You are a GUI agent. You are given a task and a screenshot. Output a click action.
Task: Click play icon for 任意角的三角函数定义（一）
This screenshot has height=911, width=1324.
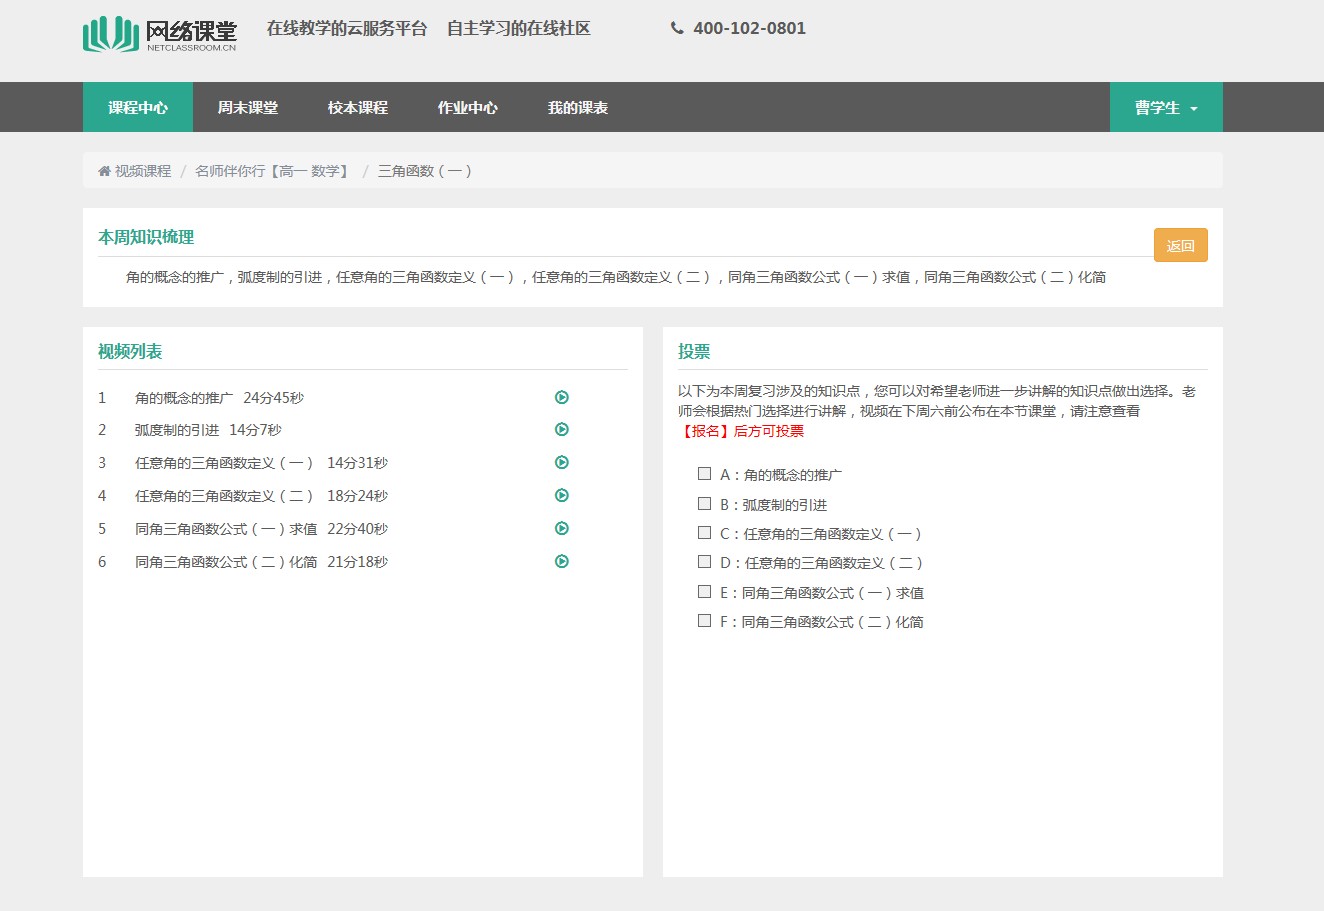pos(562,462)
